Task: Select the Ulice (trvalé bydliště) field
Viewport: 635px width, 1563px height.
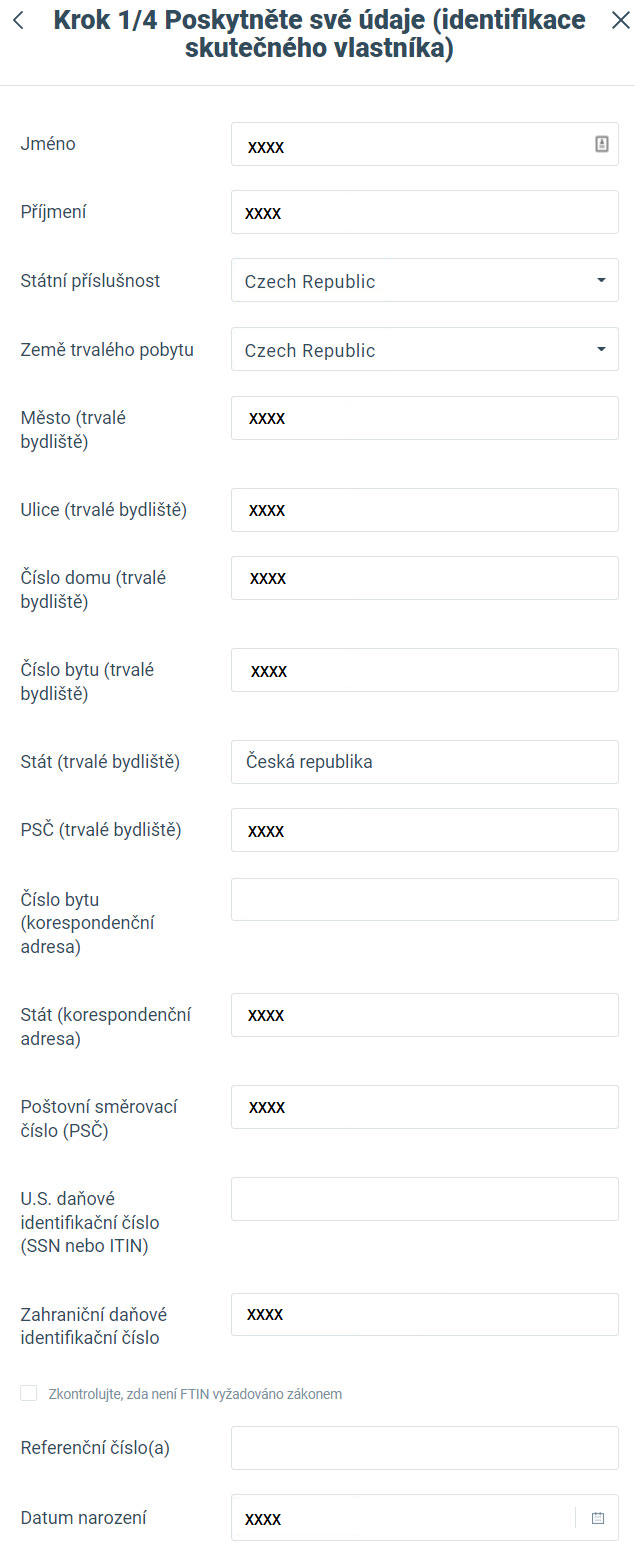Action: pyautogui.click(x=424, y=510)
